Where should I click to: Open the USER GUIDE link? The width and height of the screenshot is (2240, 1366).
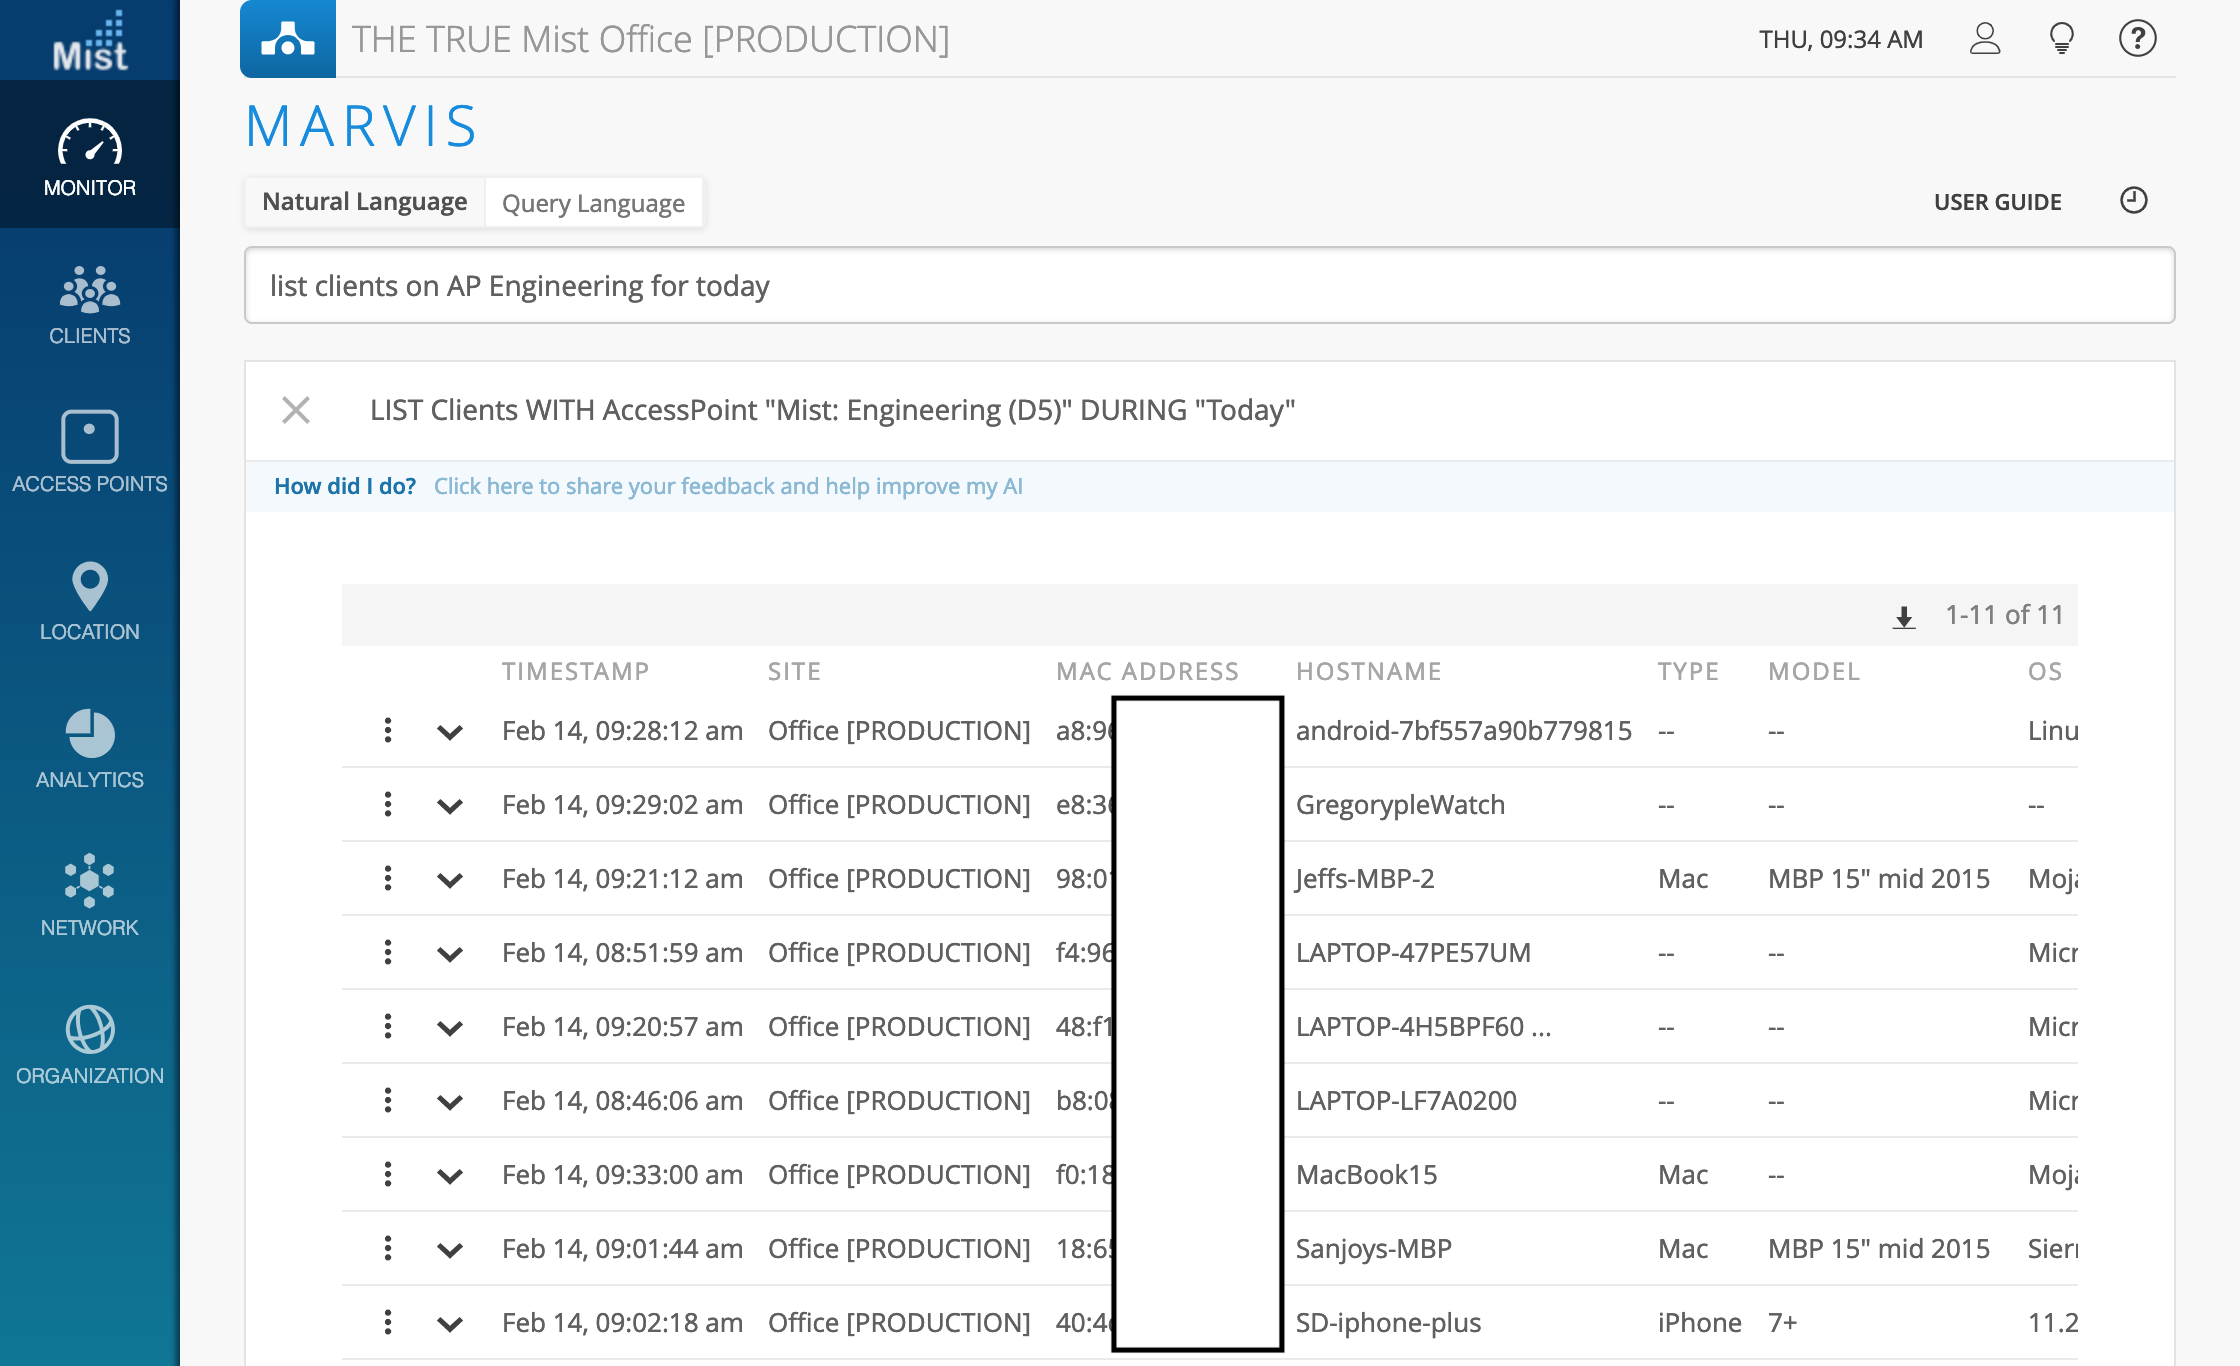(1997, 202)
